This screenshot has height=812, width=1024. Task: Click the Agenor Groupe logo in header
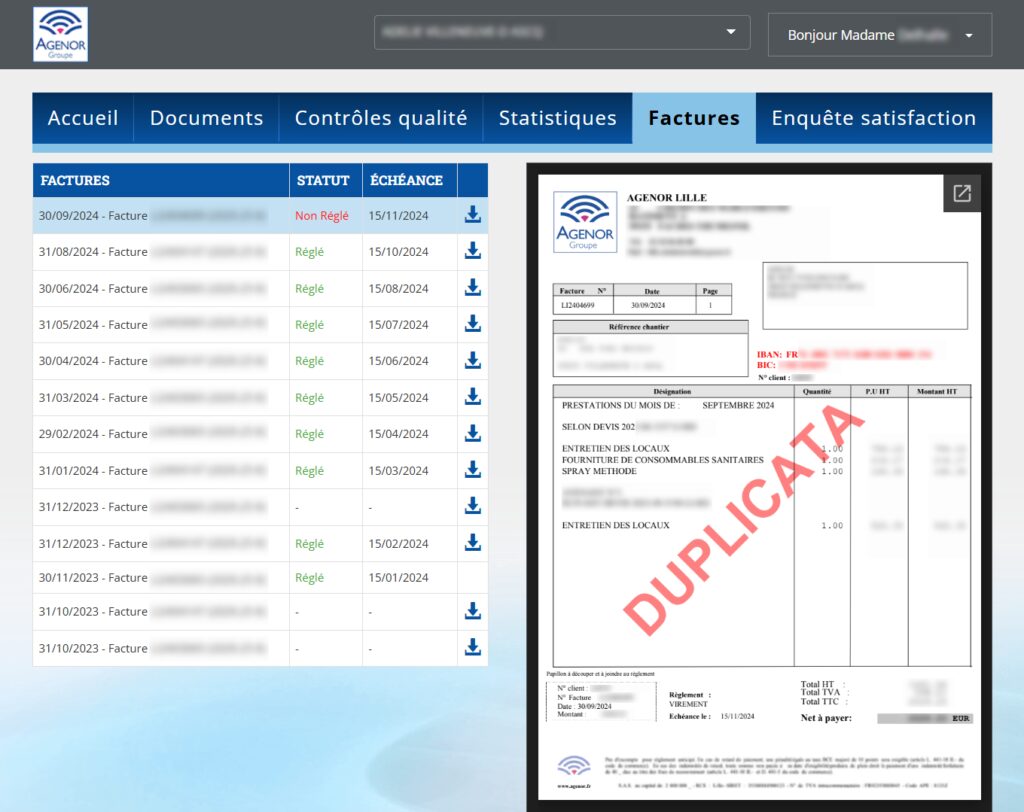coord(60,35)
